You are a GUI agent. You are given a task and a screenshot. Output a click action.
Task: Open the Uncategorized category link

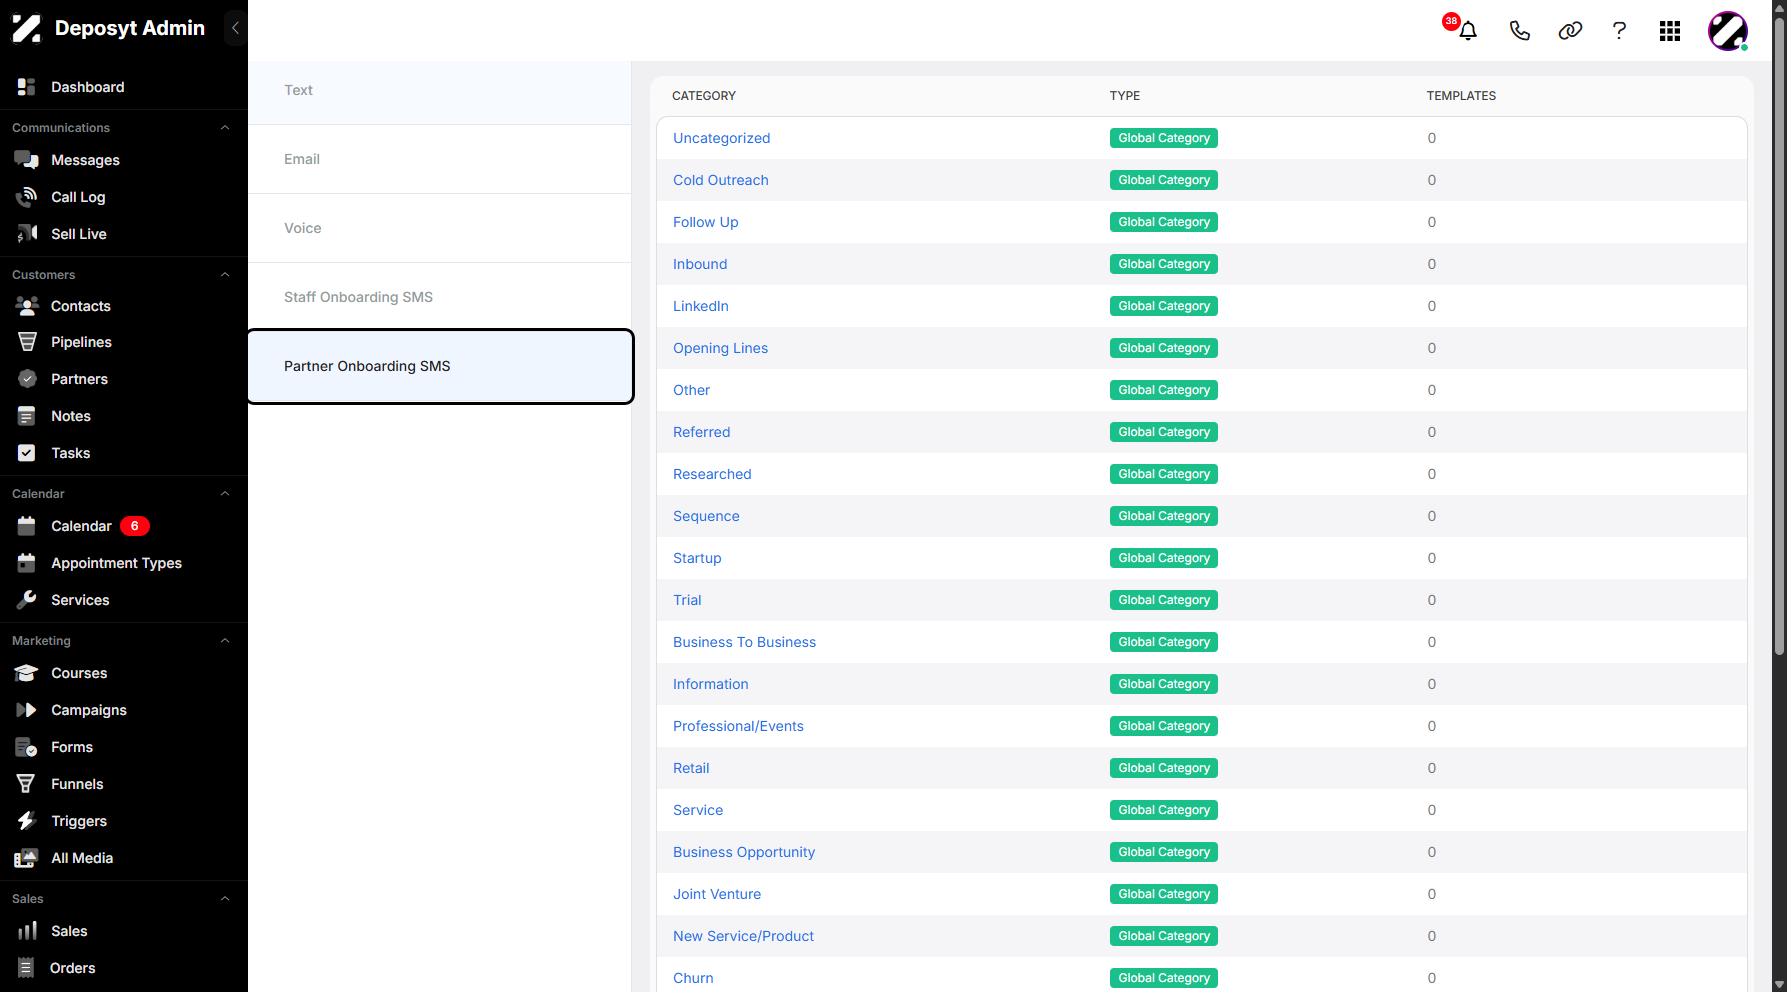coord(721,138)
